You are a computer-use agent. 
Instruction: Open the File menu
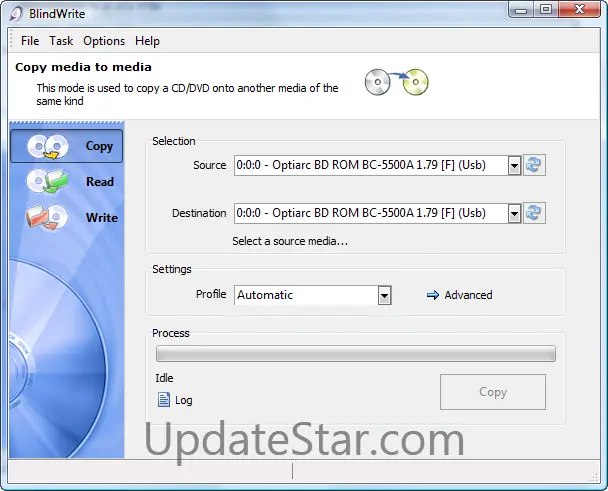[x=30, y=41]
